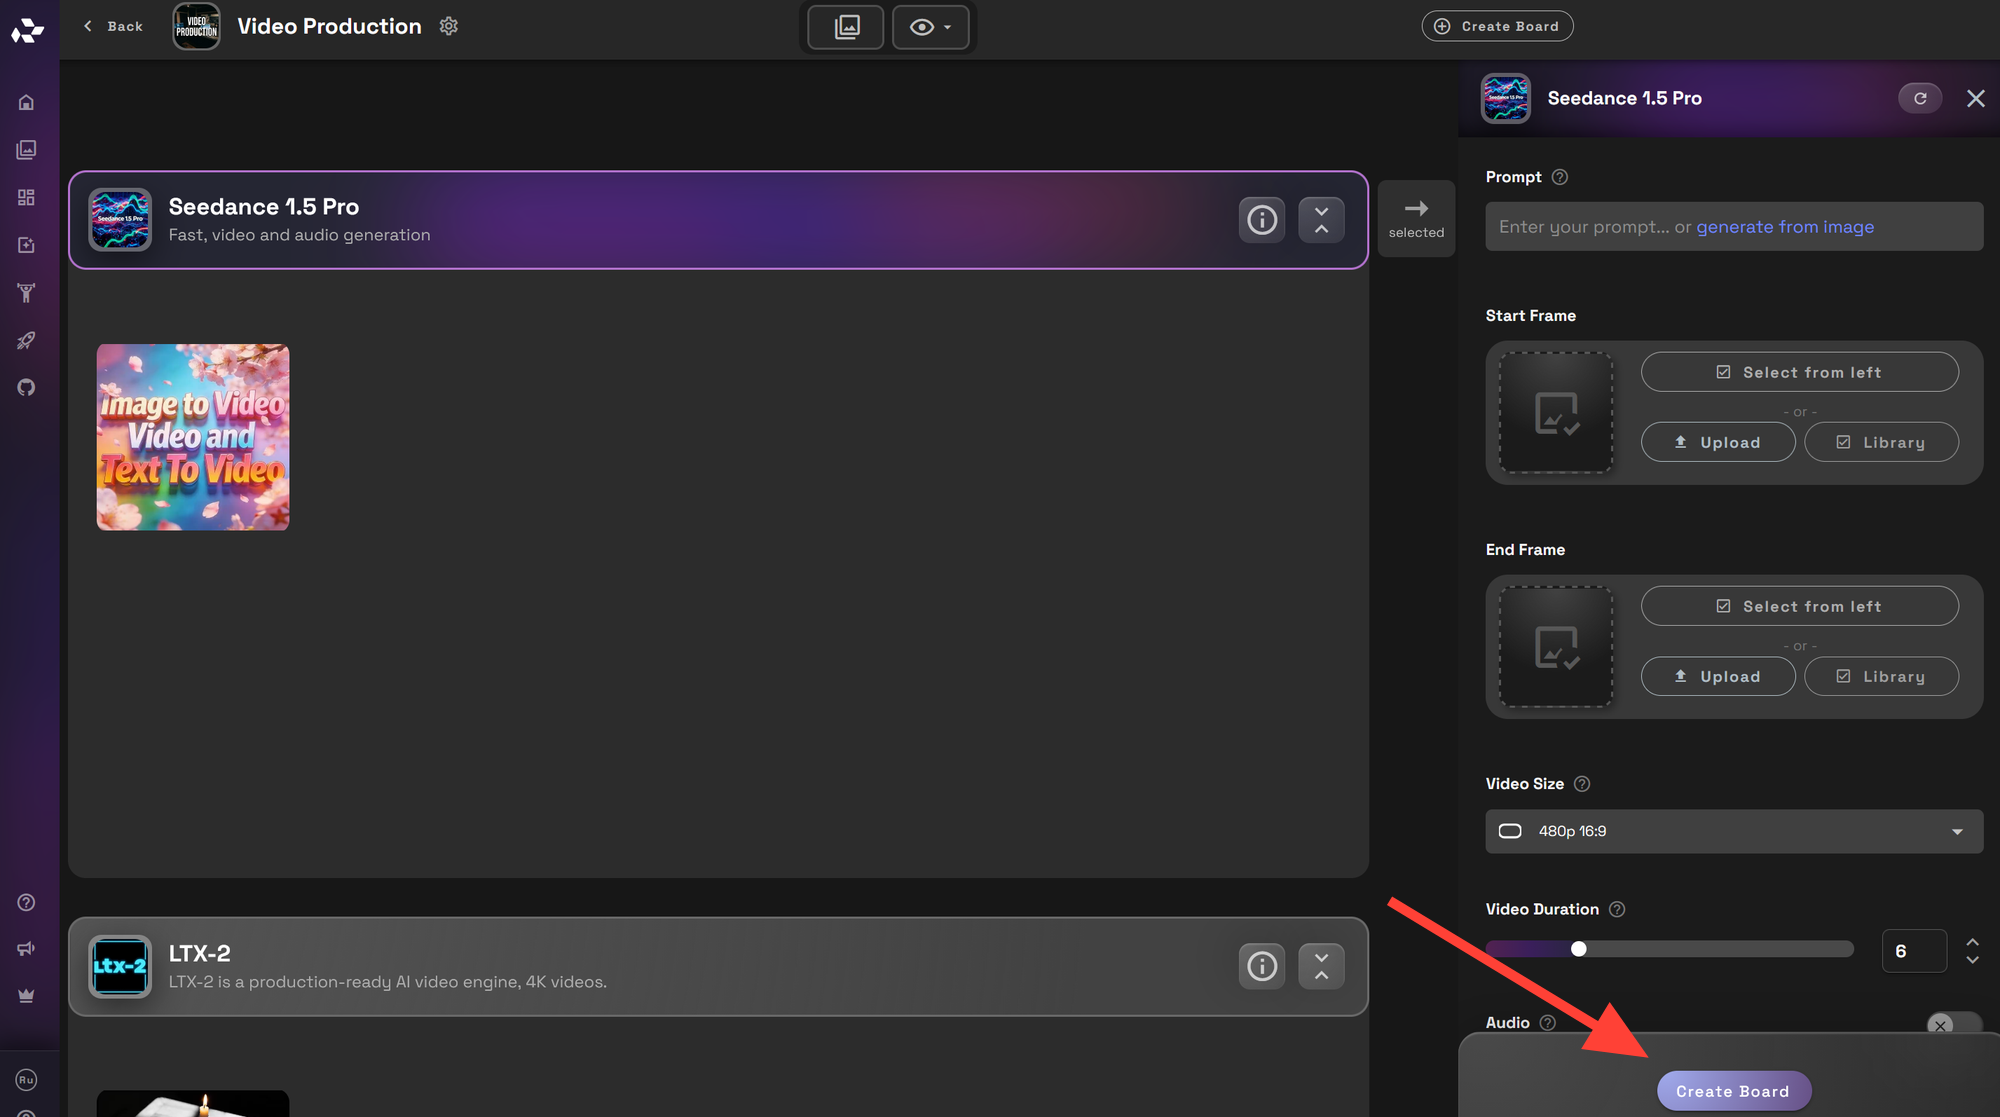The width and height of the screenshot is (2000, 1117).
Task: Choose Select from left for Start Frame
Action: (1799, 372)
